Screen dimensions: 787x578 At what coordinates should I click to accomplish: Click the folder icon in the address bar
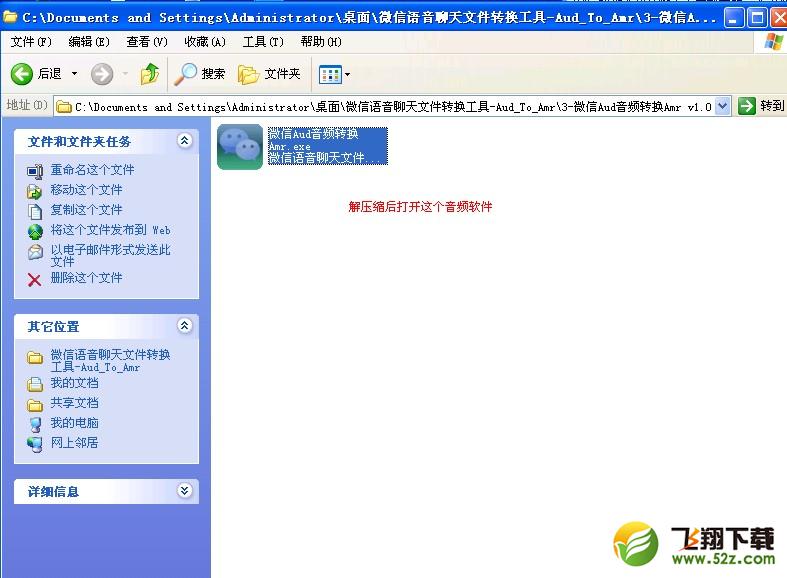point(64,107)
